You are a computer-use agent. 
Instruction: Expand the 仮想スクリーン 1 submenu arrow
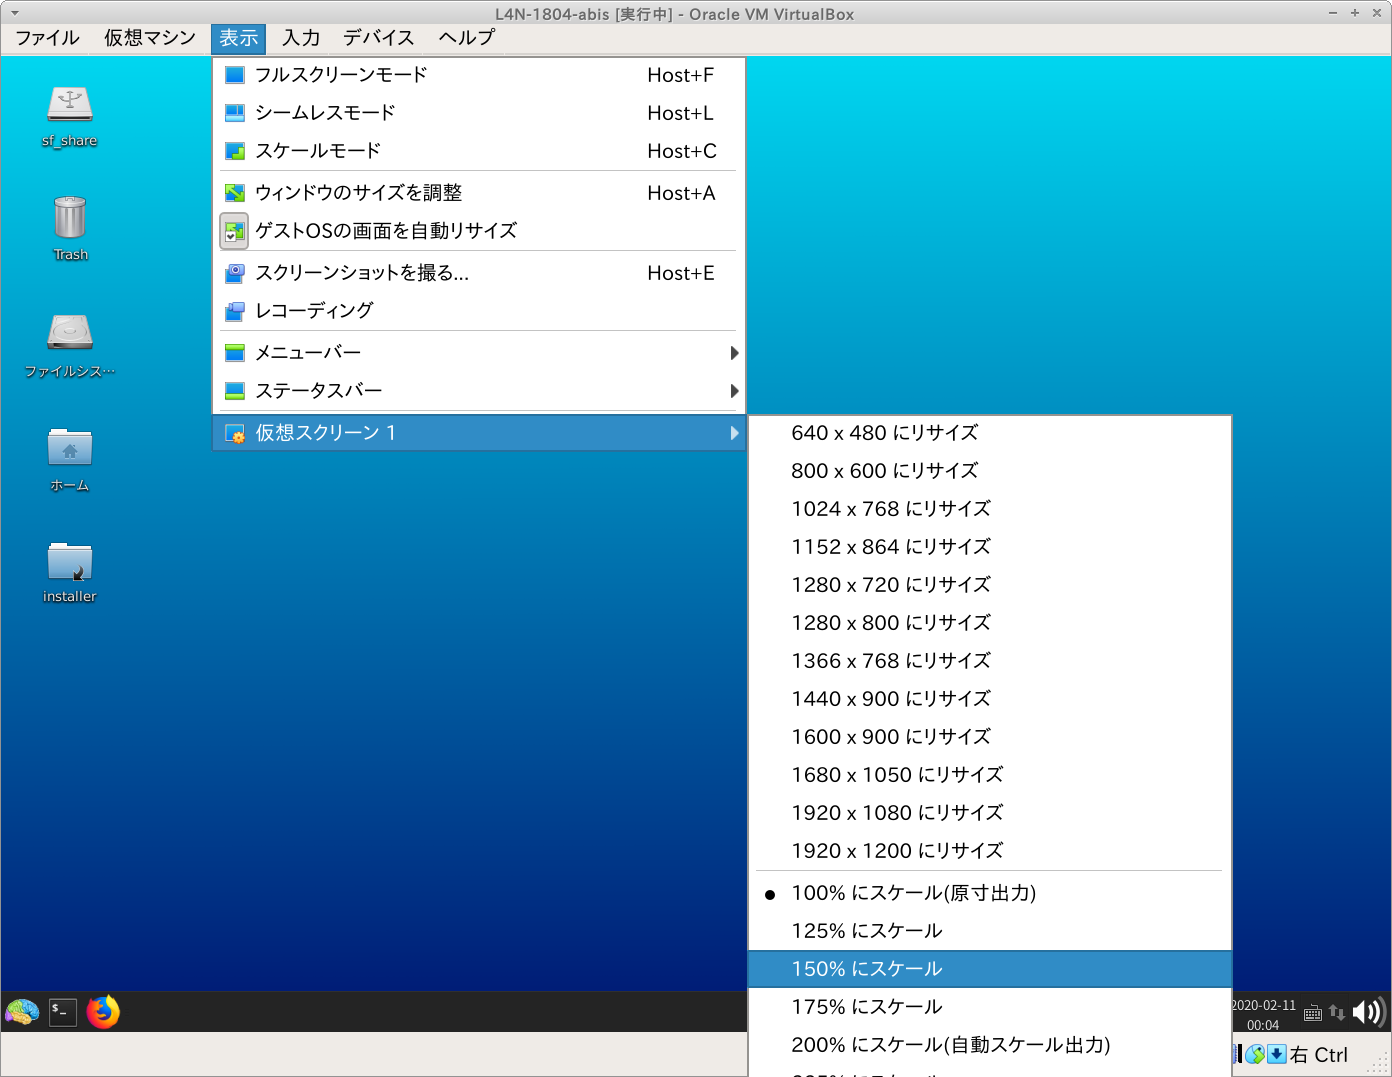[x=734, y=433]
